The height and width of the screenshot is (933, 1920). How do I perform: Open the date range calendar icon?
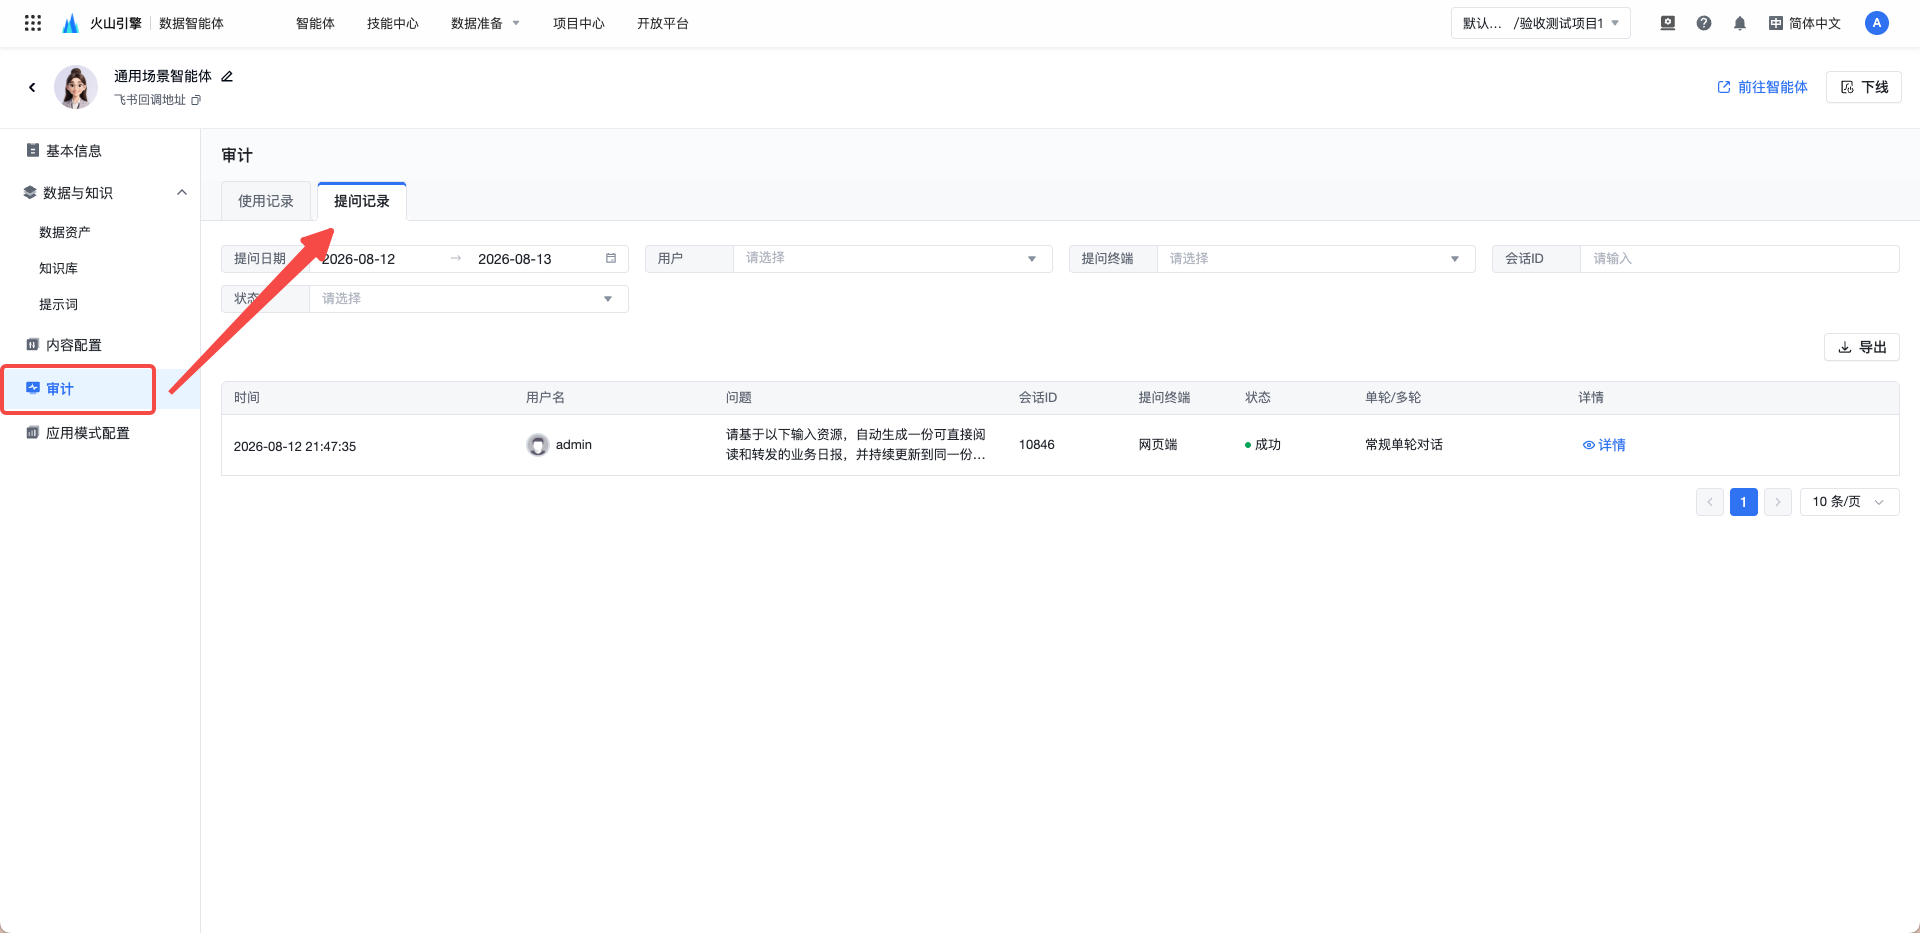coord(611,258)
